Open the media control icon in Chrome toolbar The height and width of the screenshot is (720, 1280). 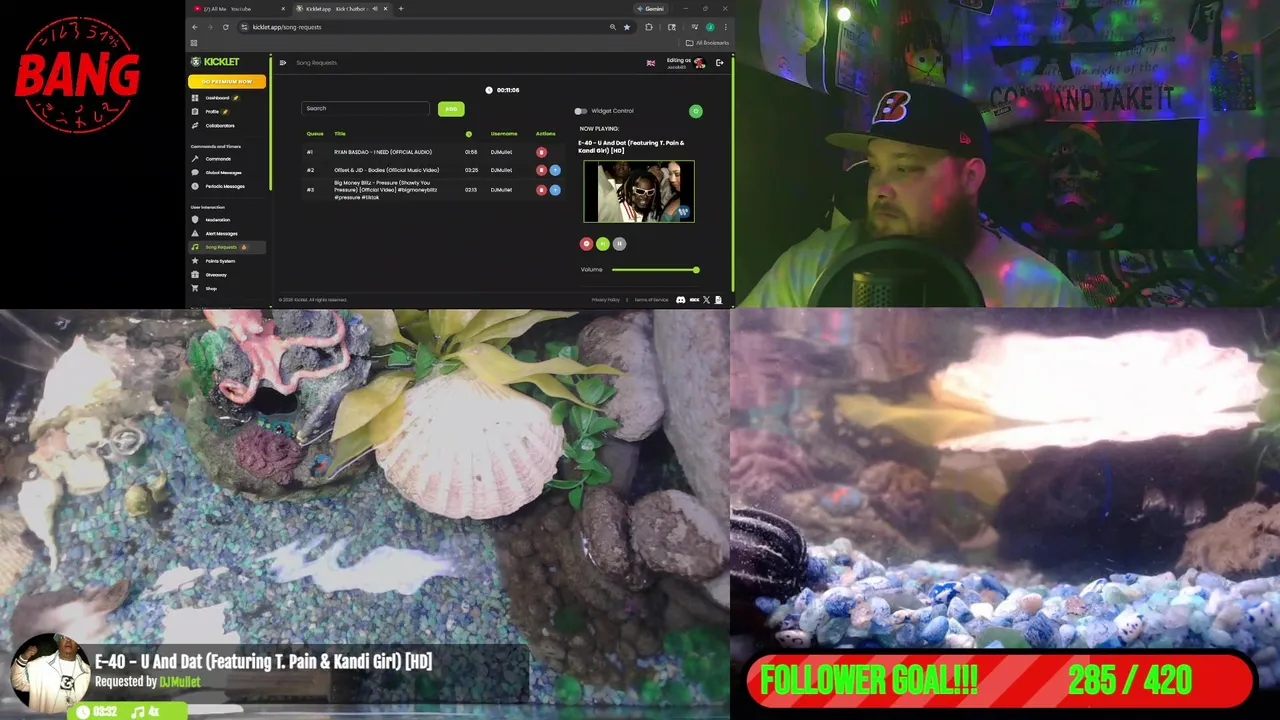point(694,27)
